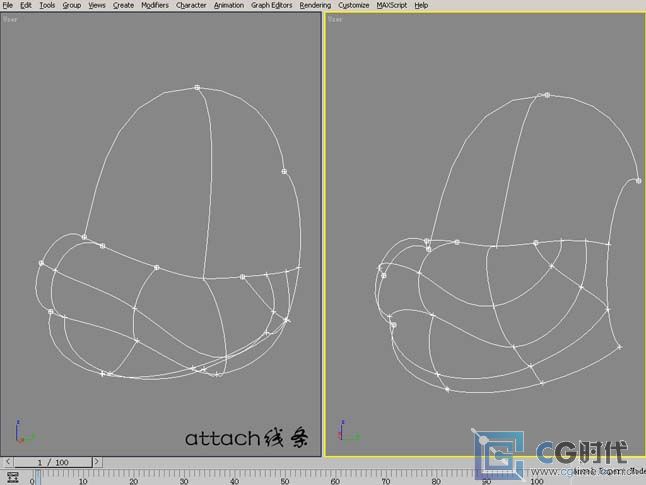646x485 pixels.
Task: Click frame 80 on the timeline
Action: (436, 481)
